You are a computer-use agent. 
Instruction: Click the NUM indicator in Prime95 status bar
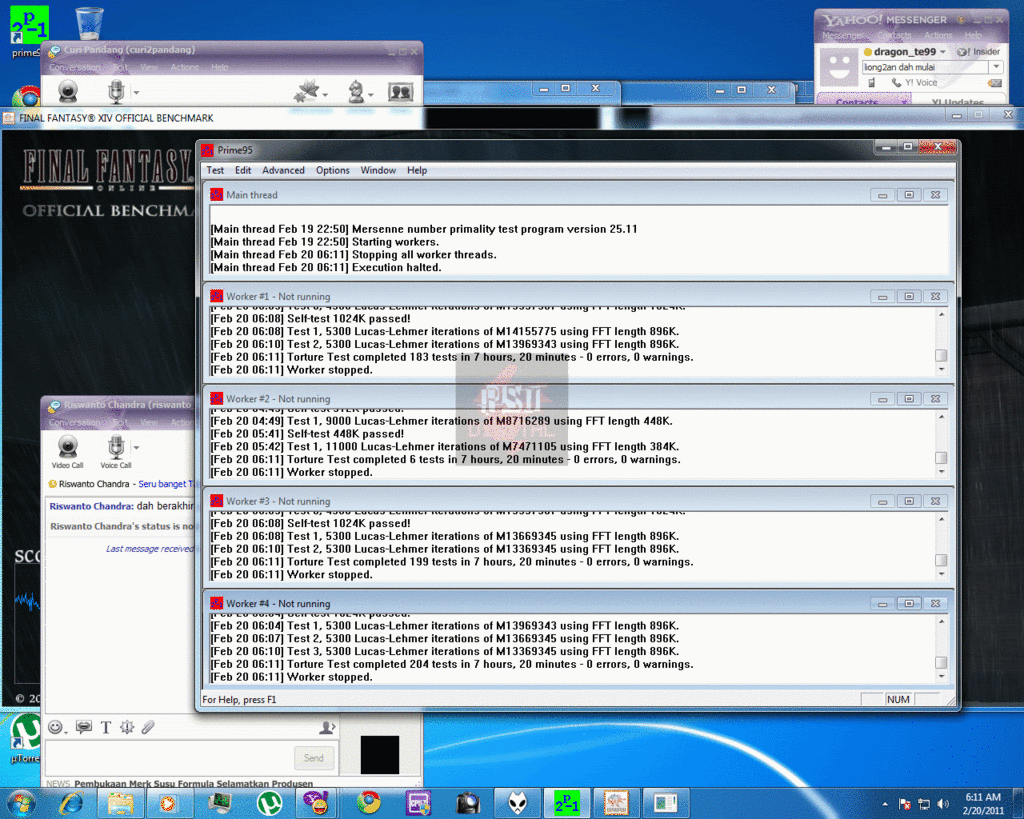click(898, 699)
